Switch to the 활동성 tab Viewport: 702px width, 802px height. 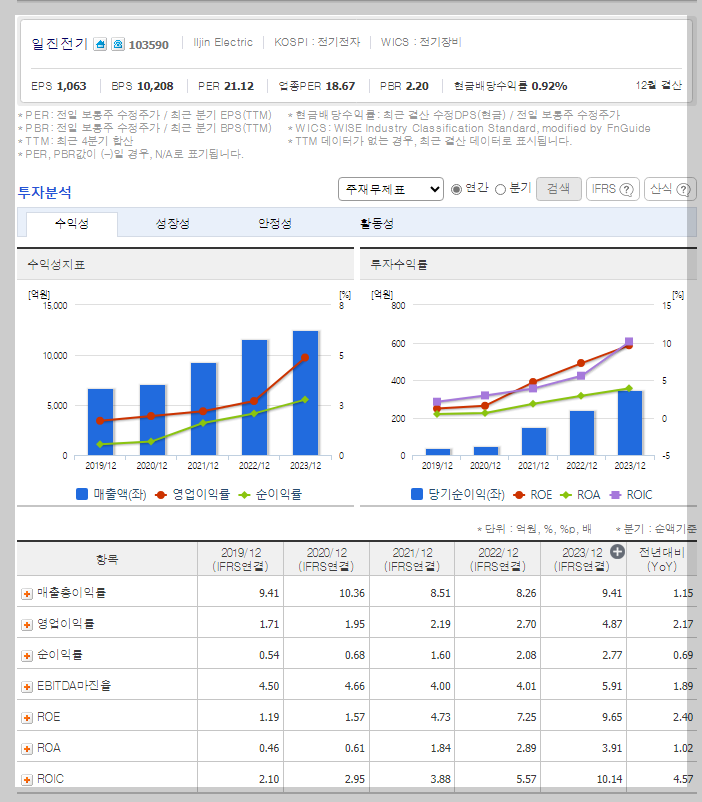pos(377,224)
